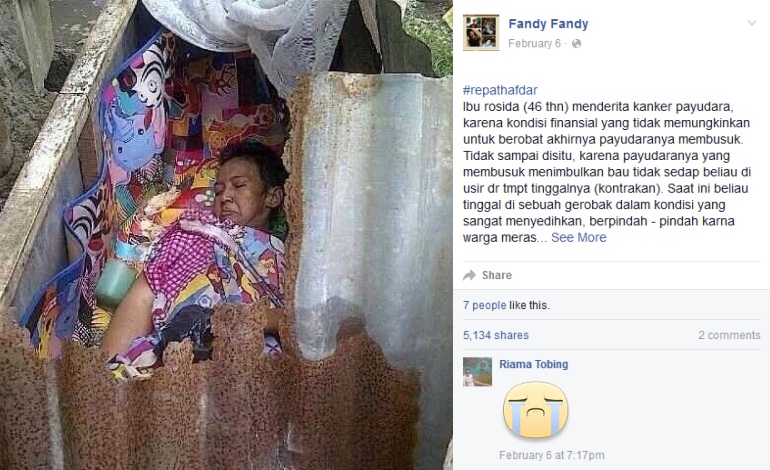Open the #repathafdar hashtag

coord(500,90)
